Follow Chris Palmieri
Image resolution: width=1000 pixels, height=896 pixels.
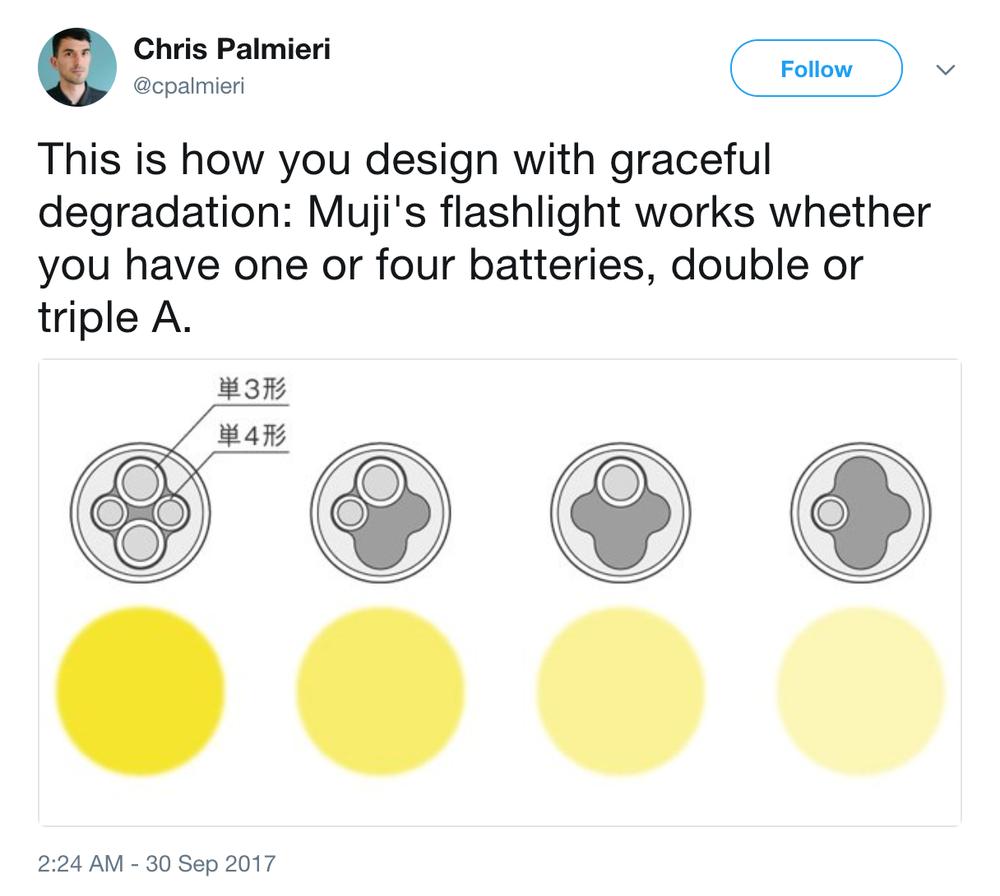click(x=816, y=68)
